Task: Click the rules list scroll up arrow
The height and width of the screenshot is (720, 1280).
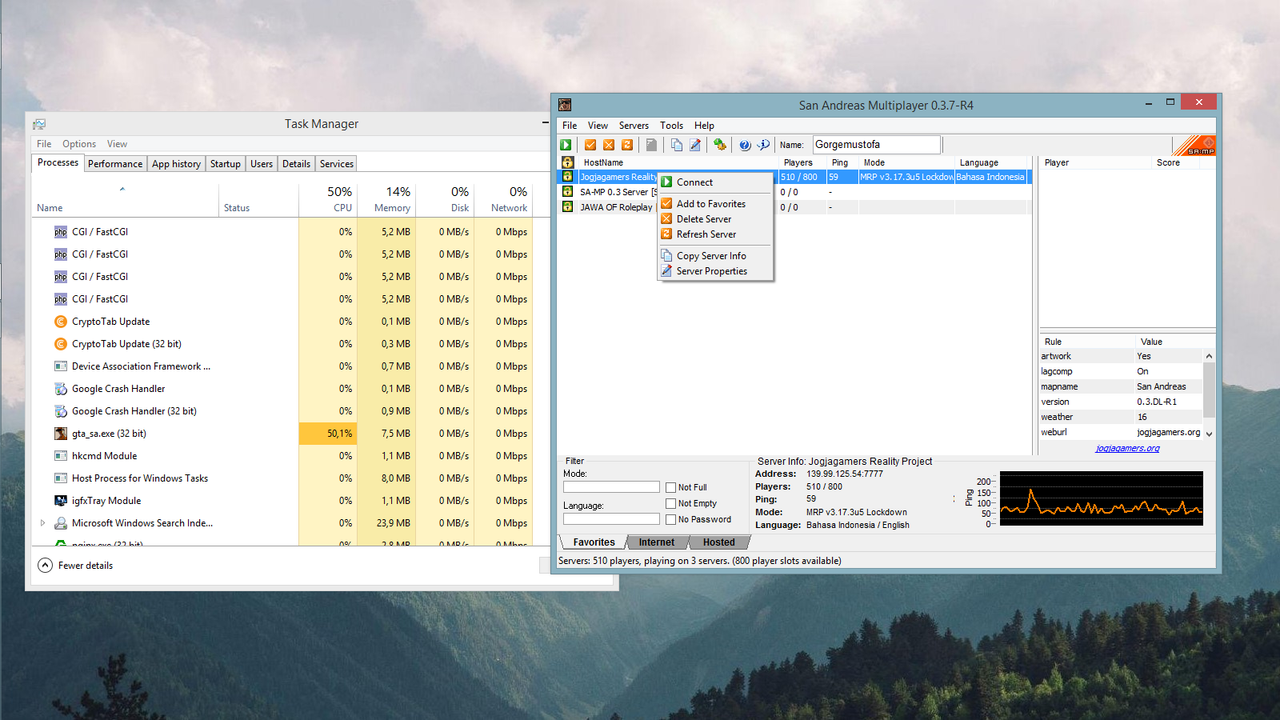Action: pyautogui.click(x=1209, y=356)
